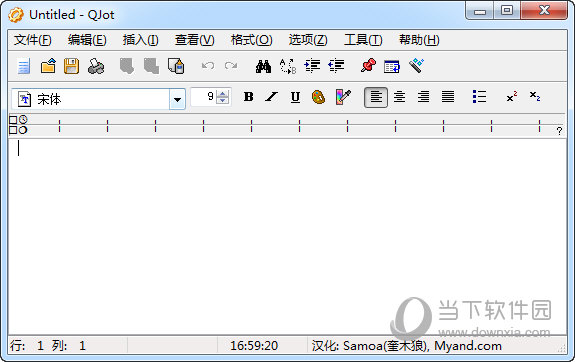Screen dimensions: 575x362
Task: Print the document
Action: click(x=96, y=66)
